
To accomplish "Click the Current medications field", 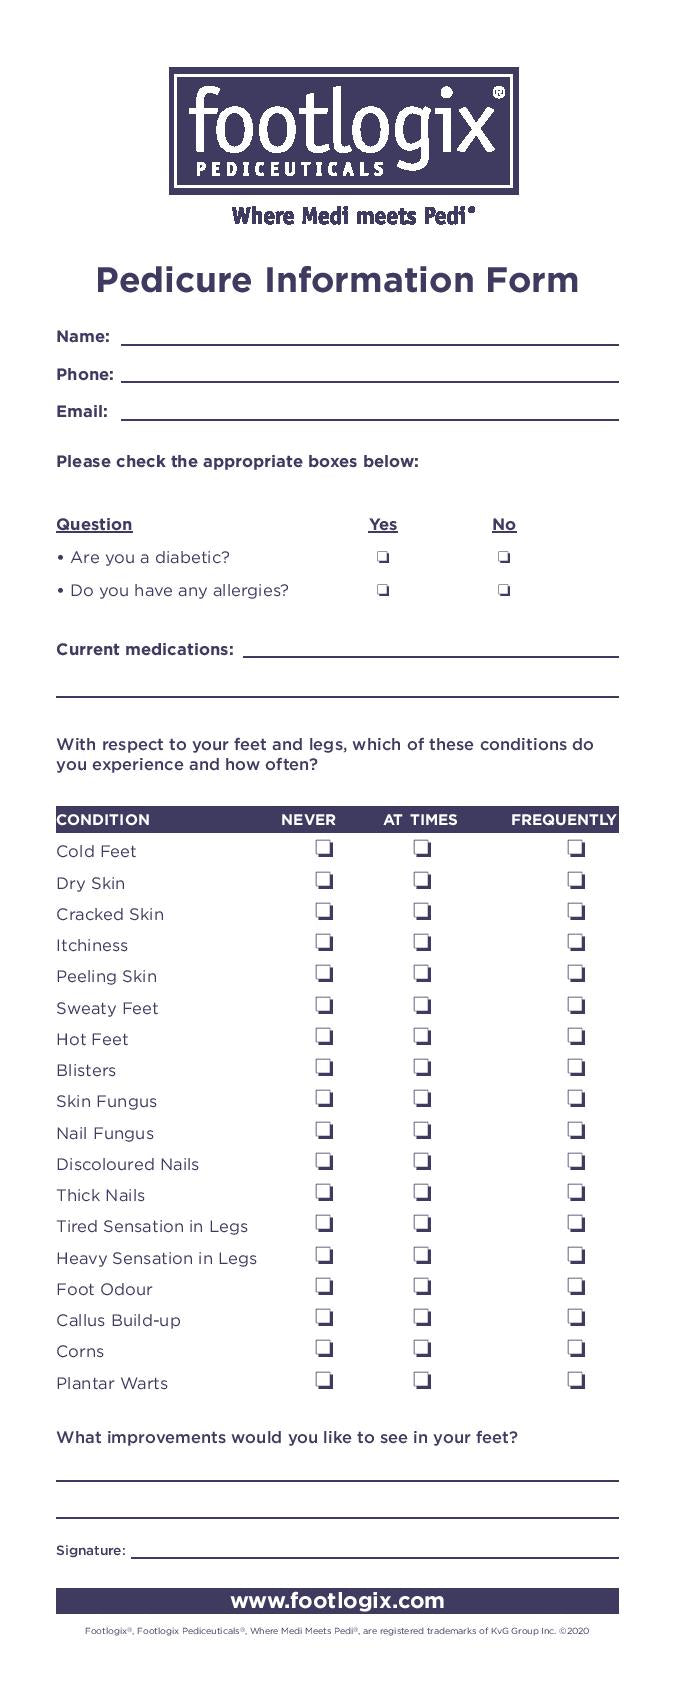I will coord(430,649).
